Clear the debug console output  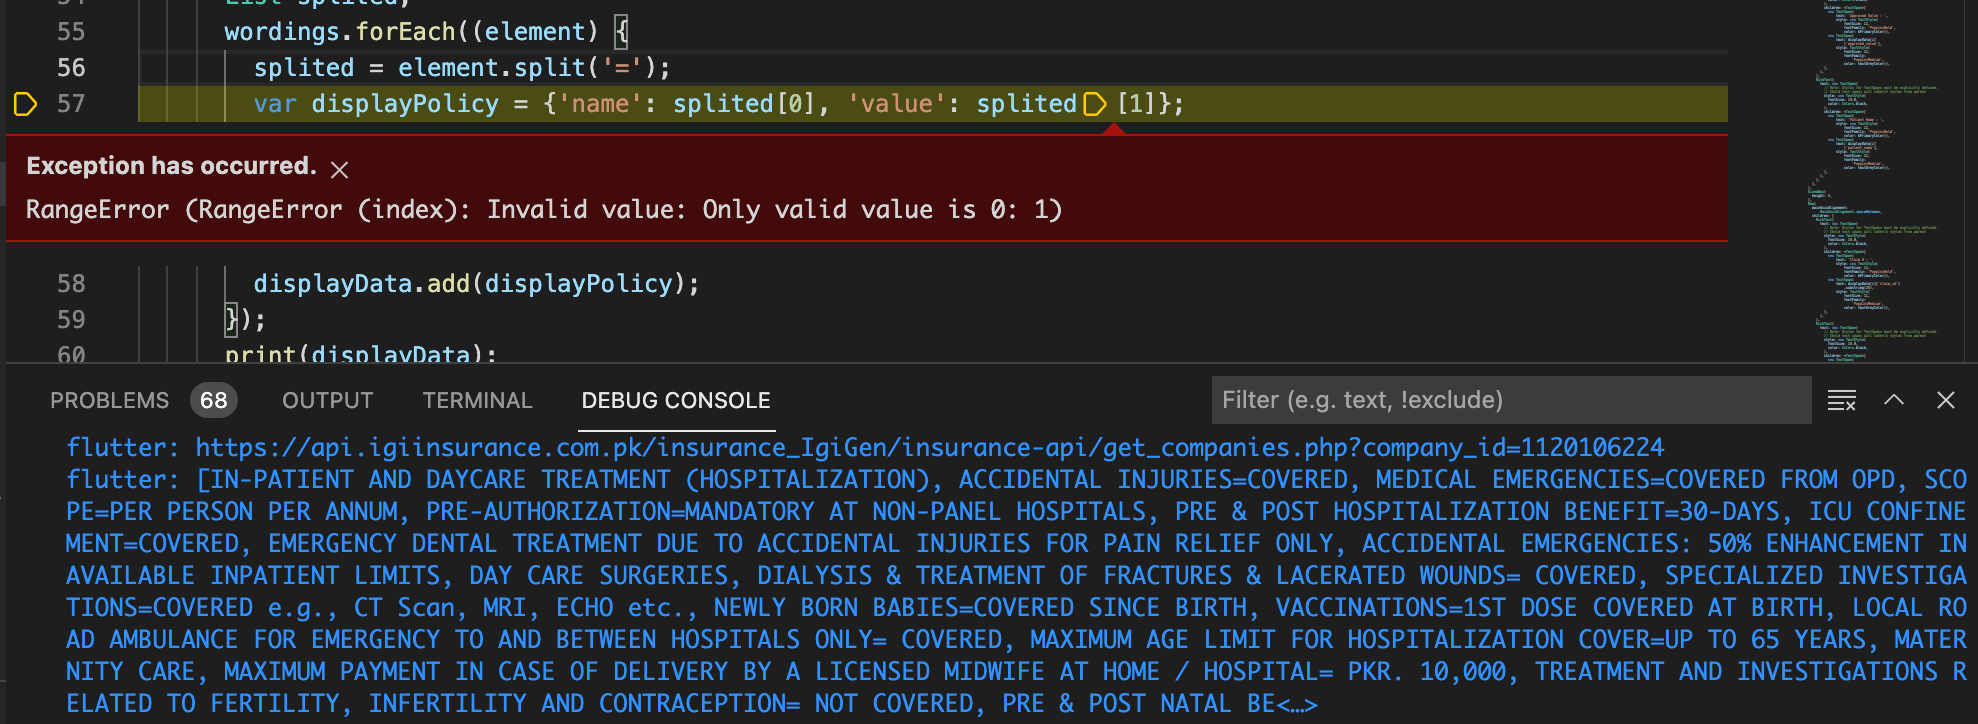1841,401
